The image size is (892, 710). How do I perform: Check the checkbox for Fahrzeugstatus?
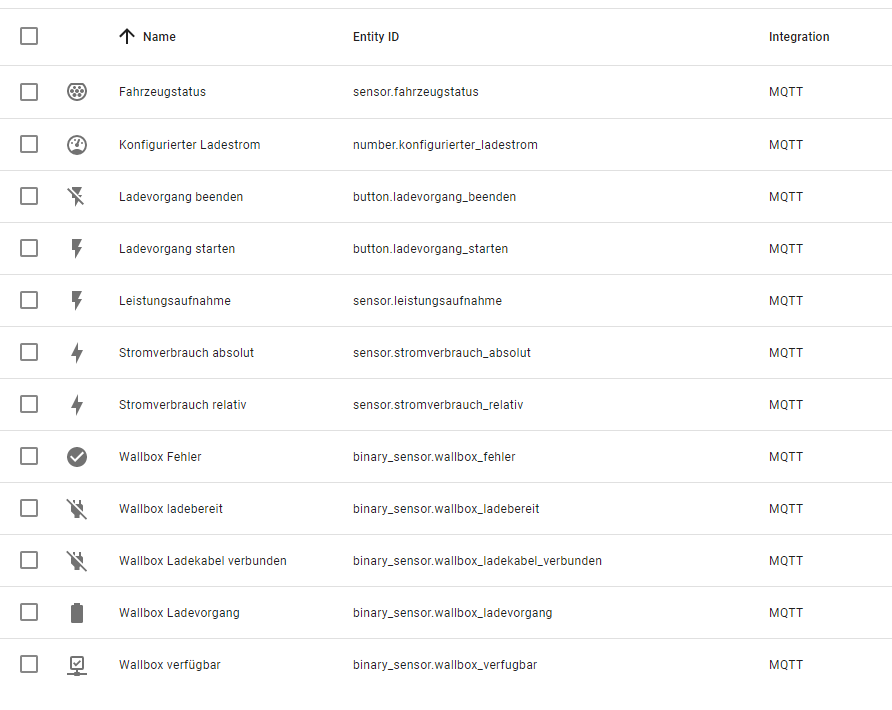coord(29,91)
